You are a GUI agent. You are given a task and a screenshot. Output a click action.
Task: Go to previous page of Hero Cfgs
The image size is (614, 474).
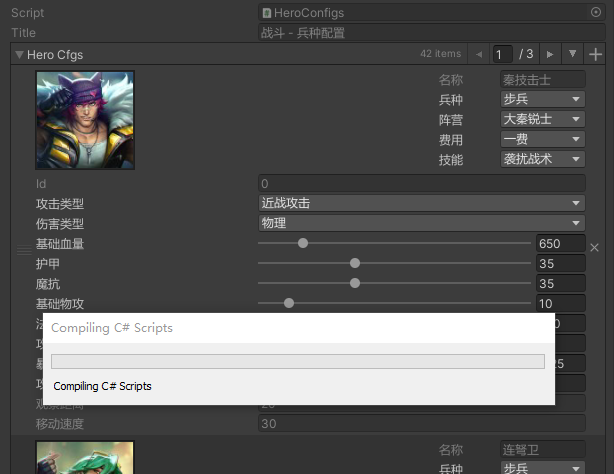(479, 54)
